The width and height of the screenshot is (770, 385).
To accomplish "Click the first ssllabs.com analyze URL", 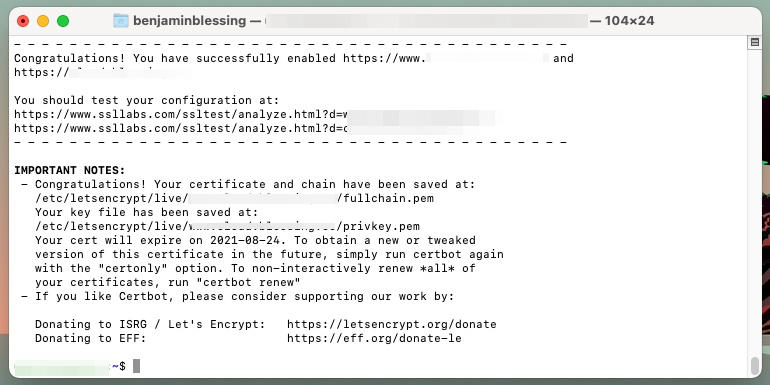I will pos(255,114).
